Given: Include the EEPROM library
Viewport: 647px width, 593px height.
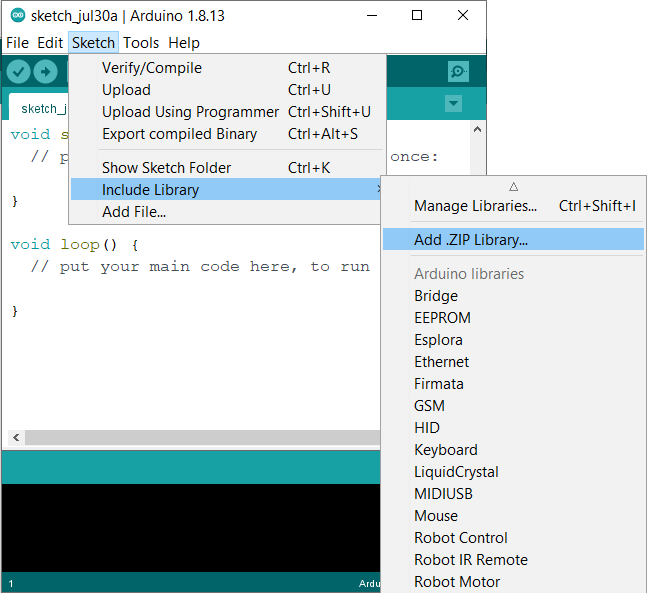Looking at the screenshot, I should click(513, 318).
